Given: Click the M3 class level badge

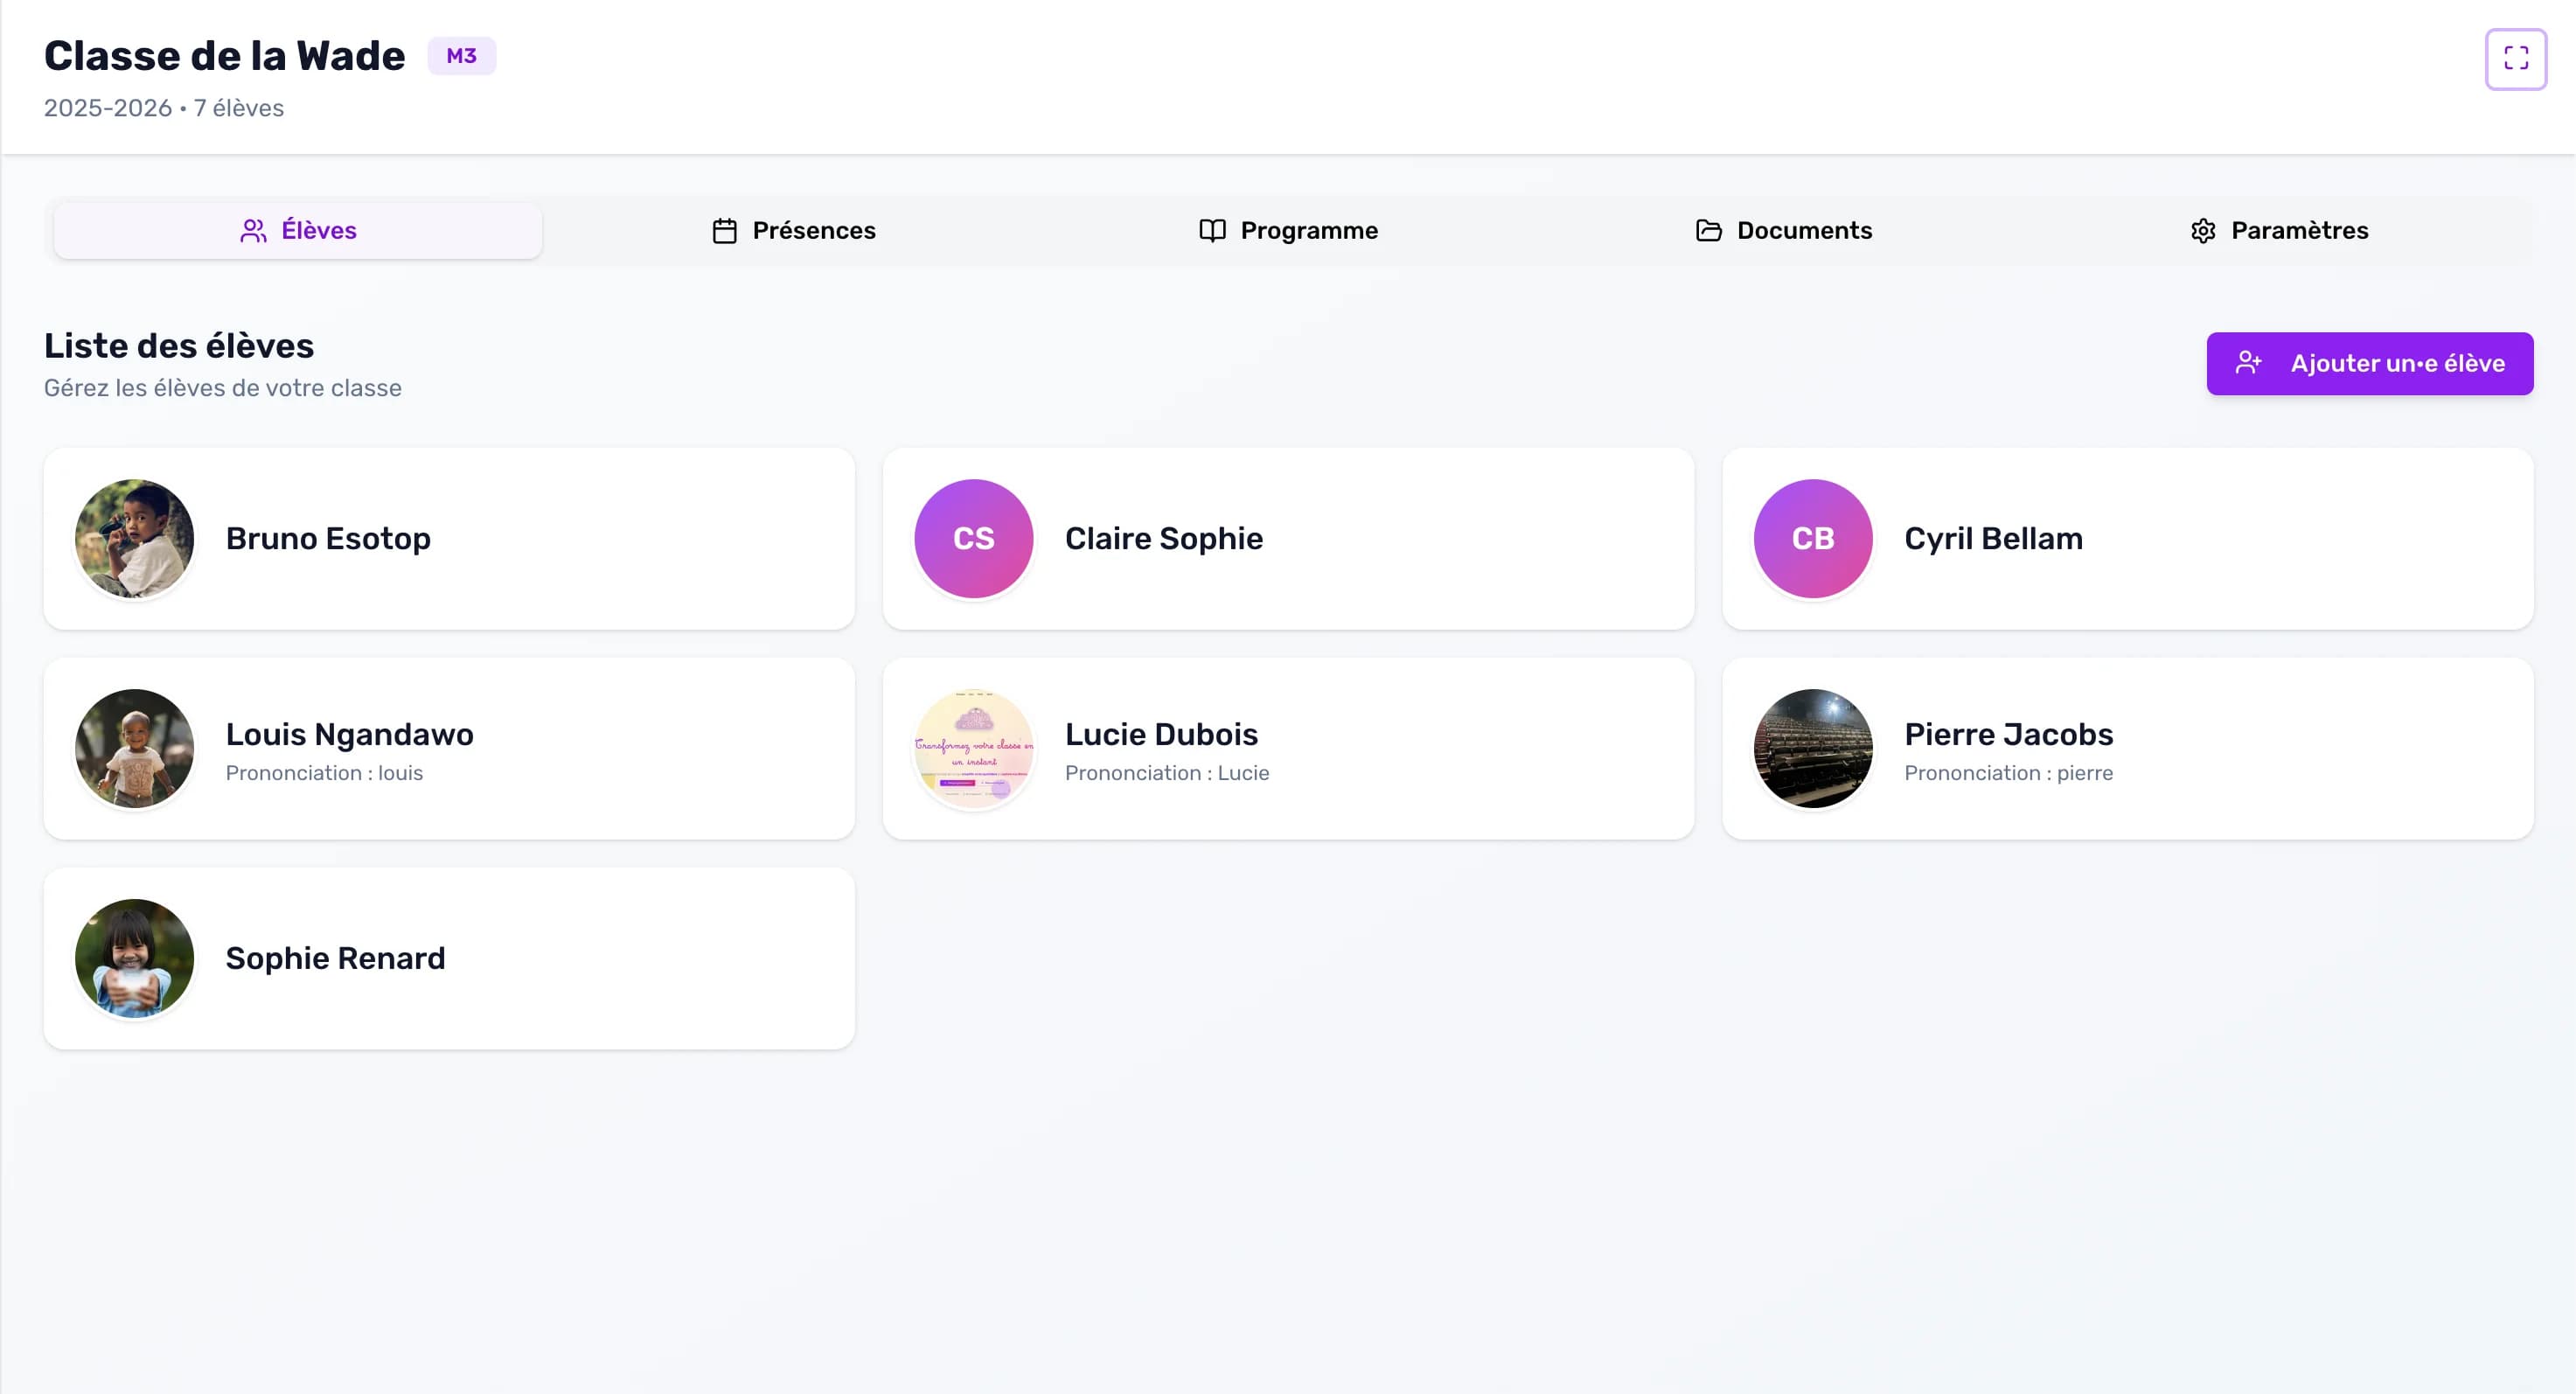Looking at the screenshot, I should tap(461, 56).
